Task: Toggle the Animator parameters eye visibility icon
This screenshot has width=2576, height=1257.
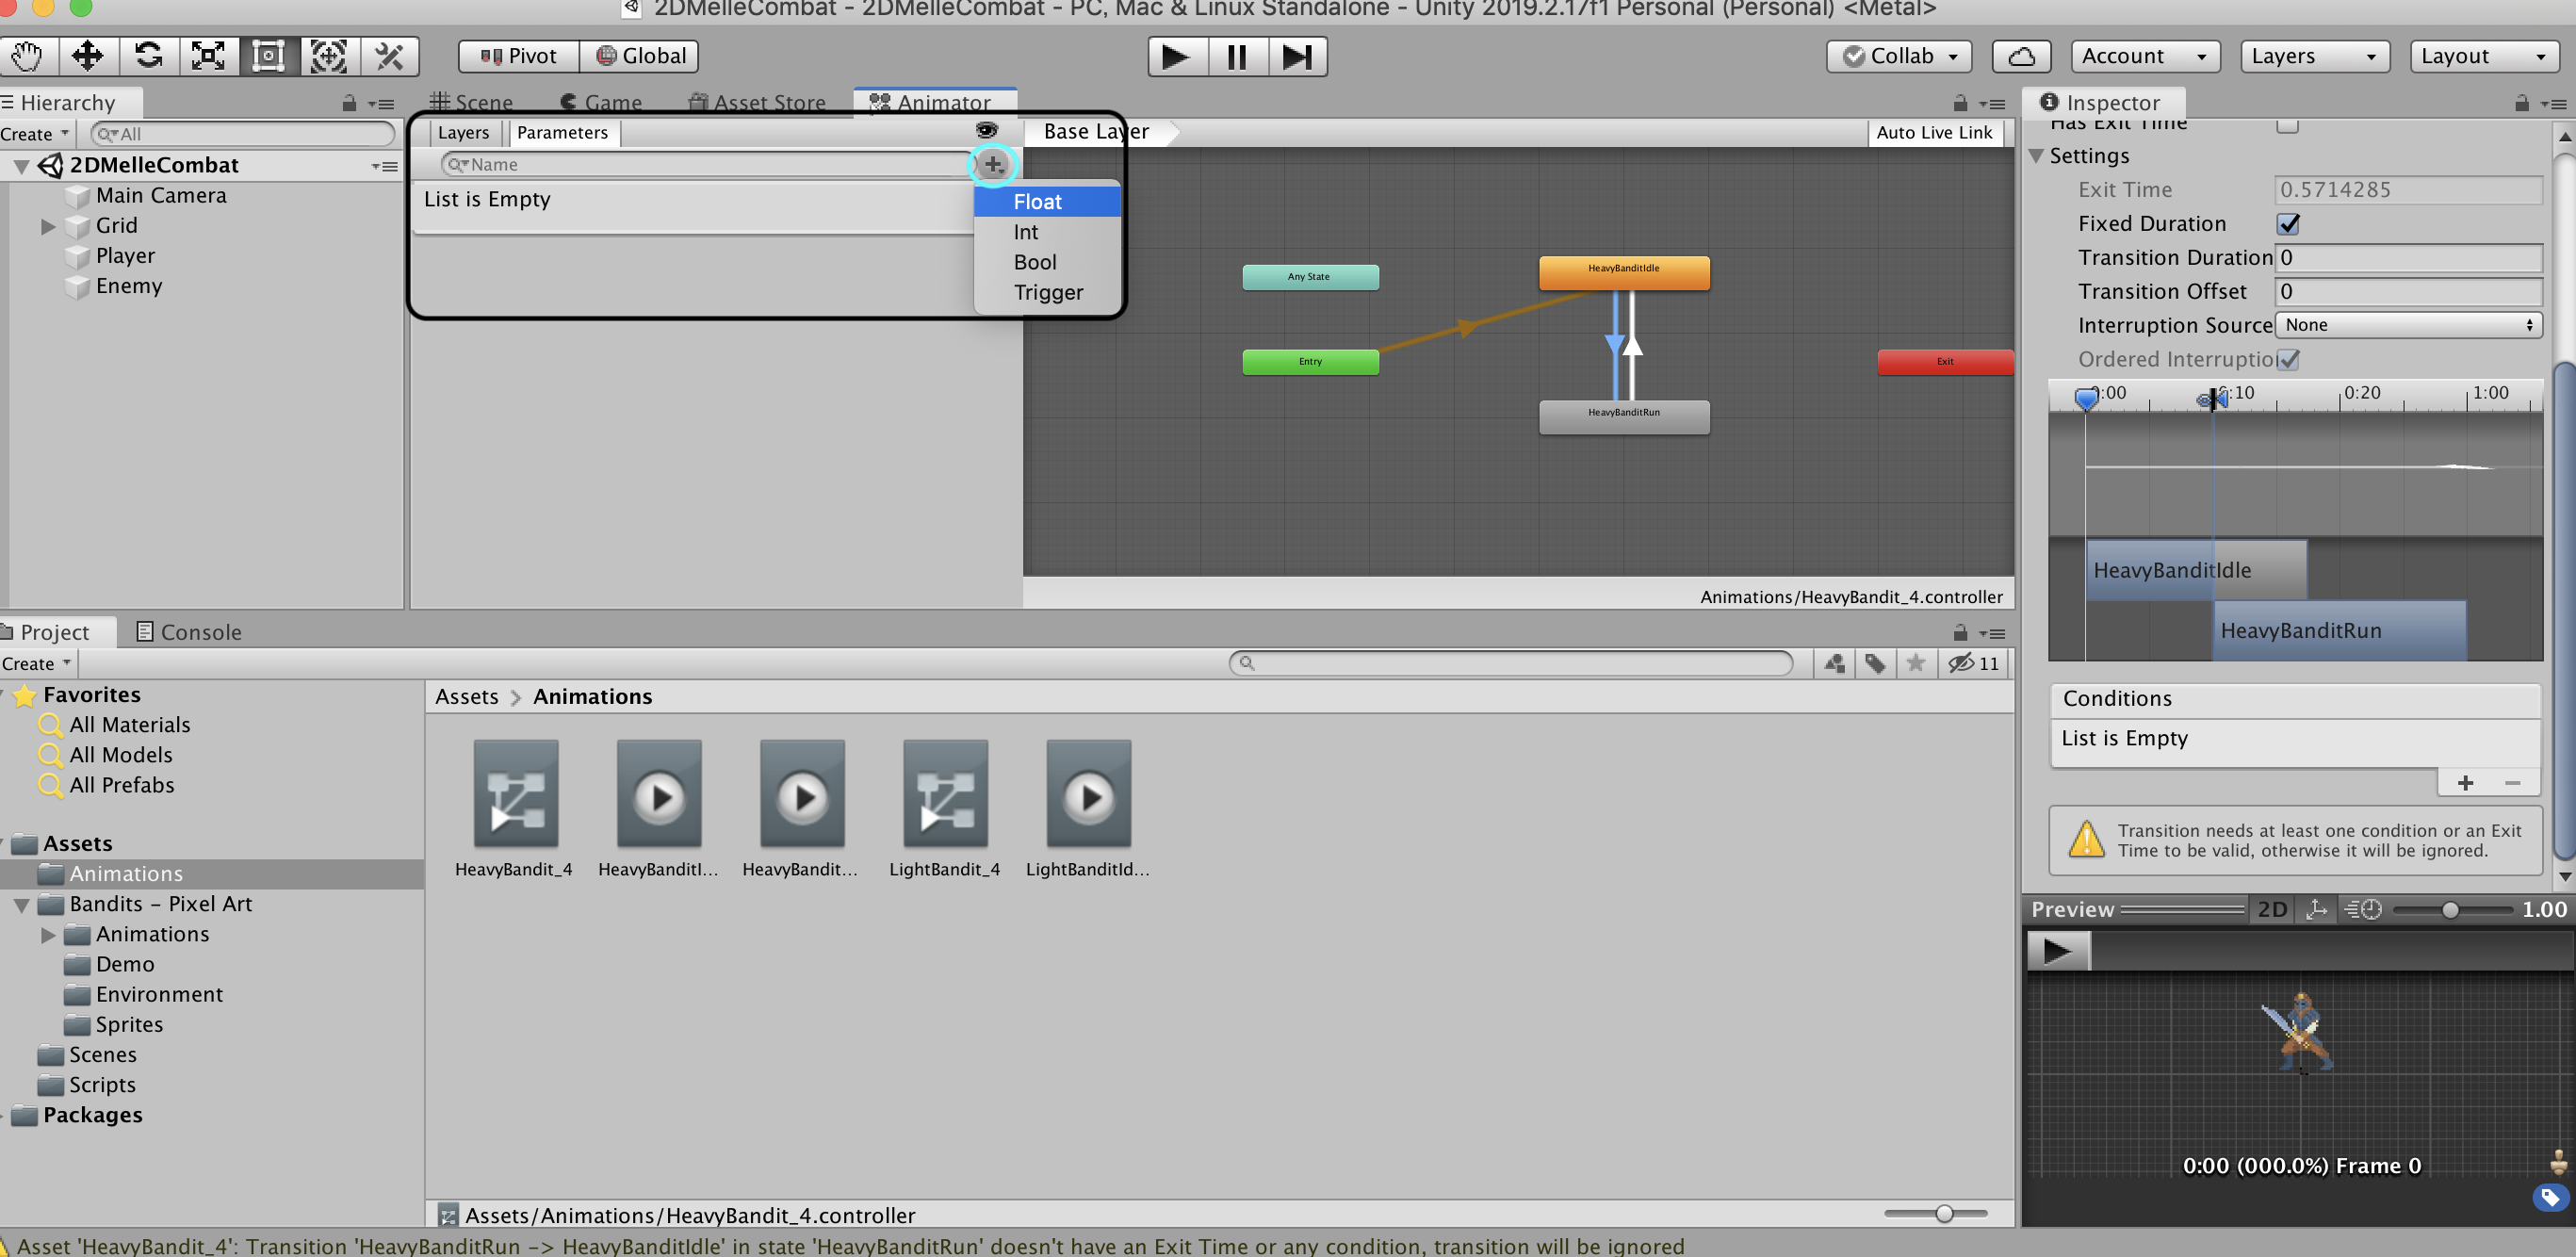Action: 986,131
